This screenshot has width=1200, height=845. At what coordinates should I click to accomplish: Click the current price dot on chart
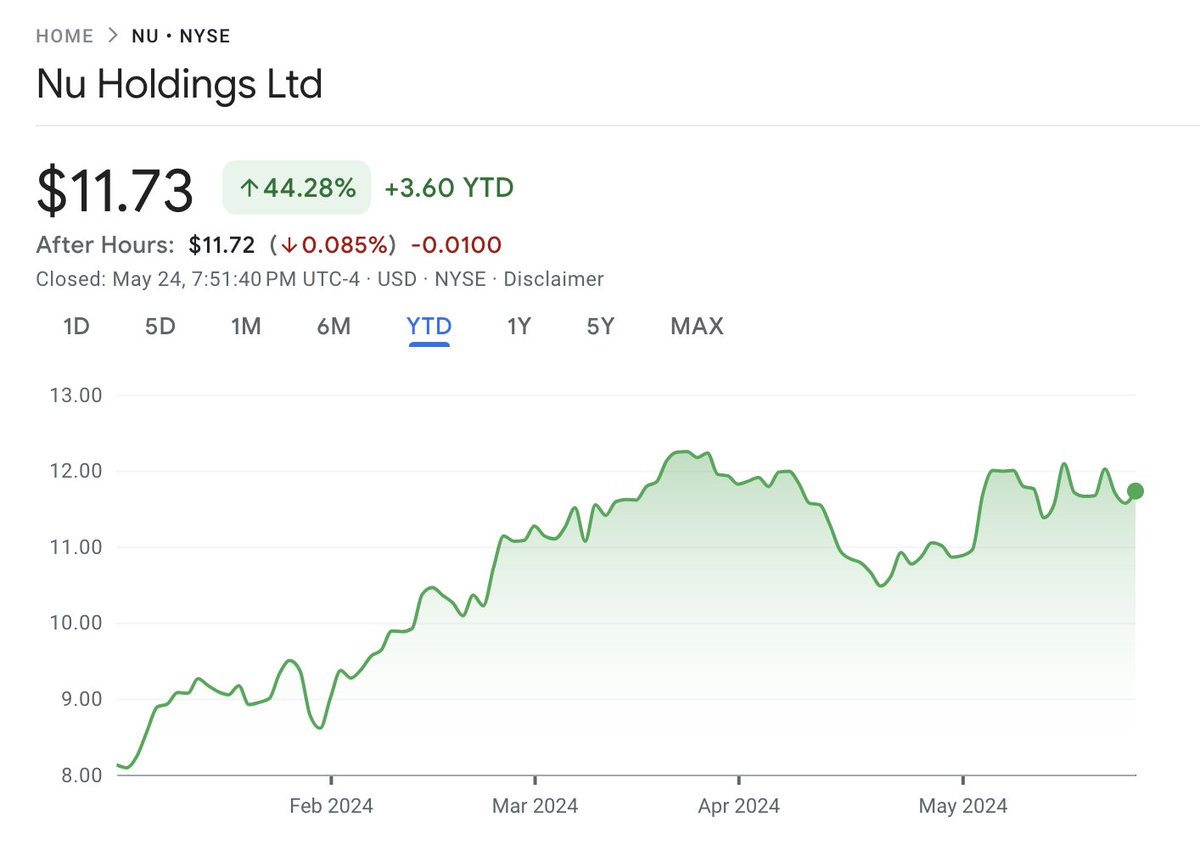[1135, 491]
